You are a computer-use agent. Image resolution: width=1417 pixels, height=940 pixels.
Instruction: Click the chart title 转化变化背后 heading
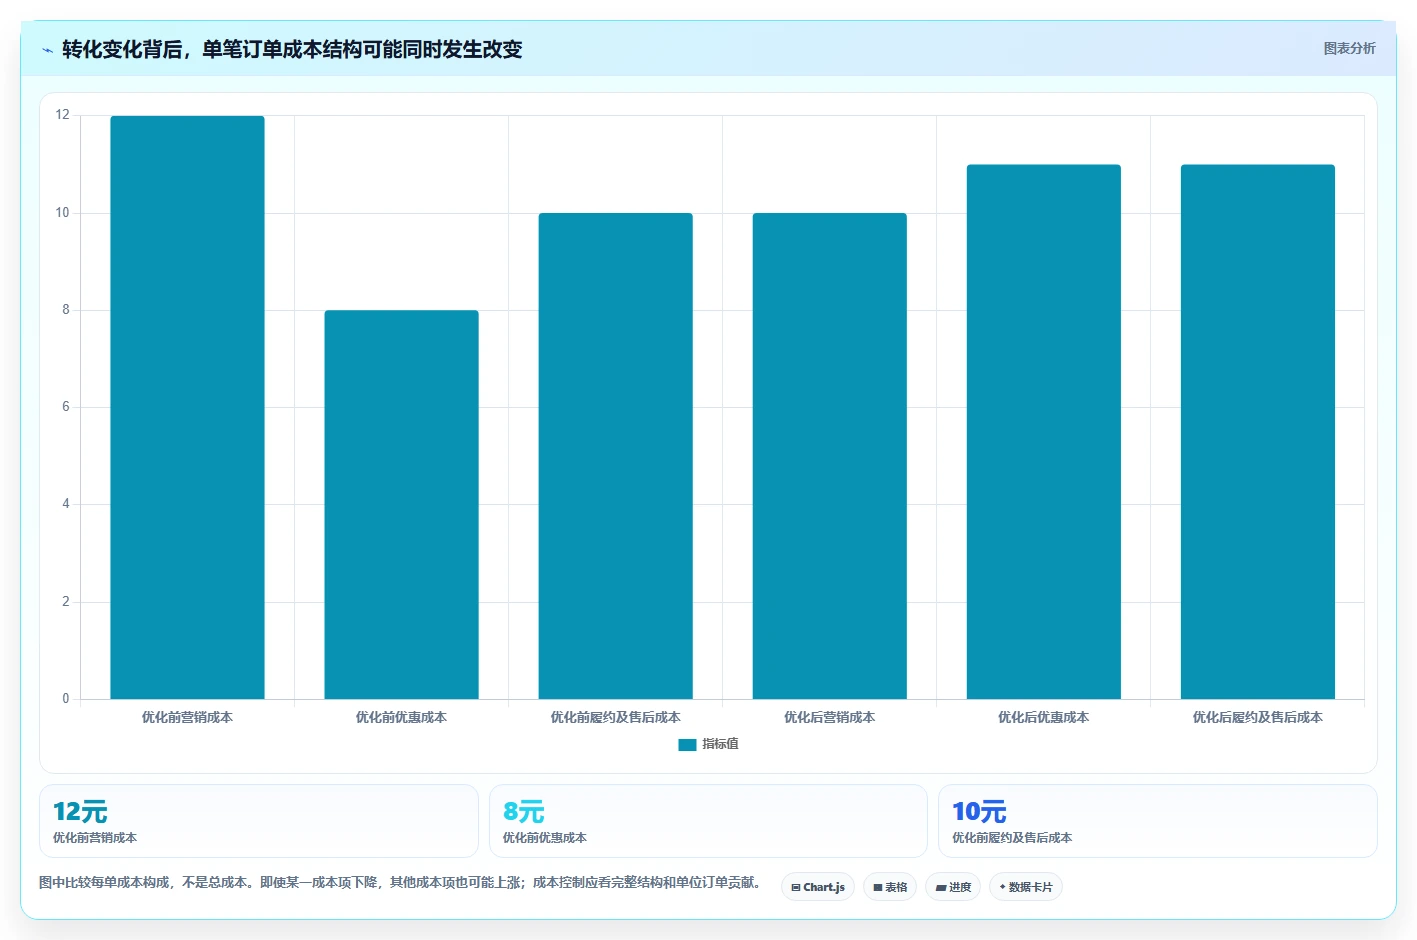click(x=292, y=49)
